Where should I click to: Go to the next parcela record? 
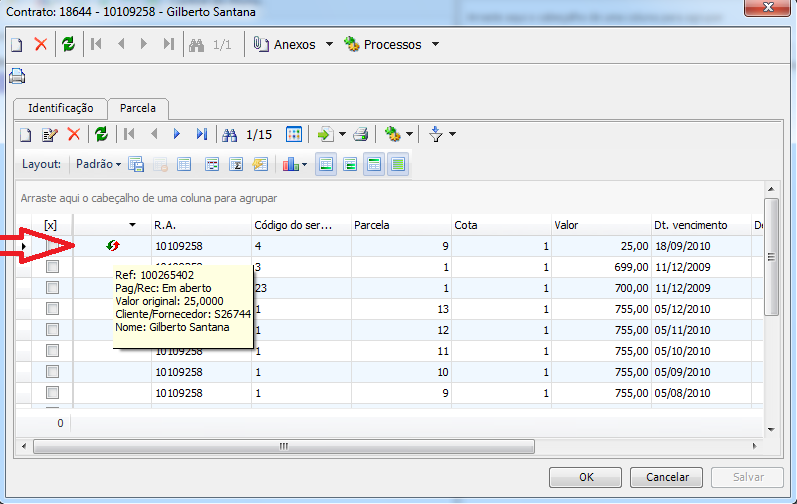(x=177, y=134)
